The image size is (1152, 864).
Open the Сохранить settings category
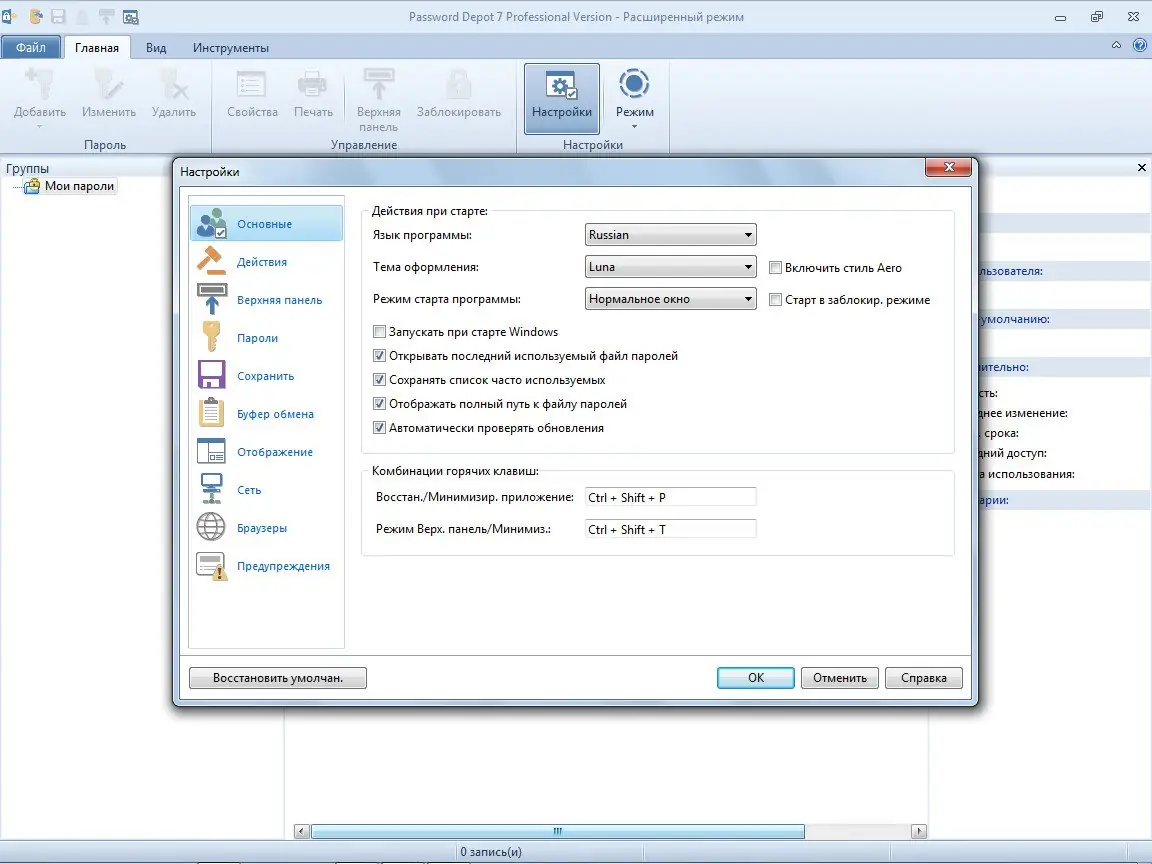click(x=267, y=375)
